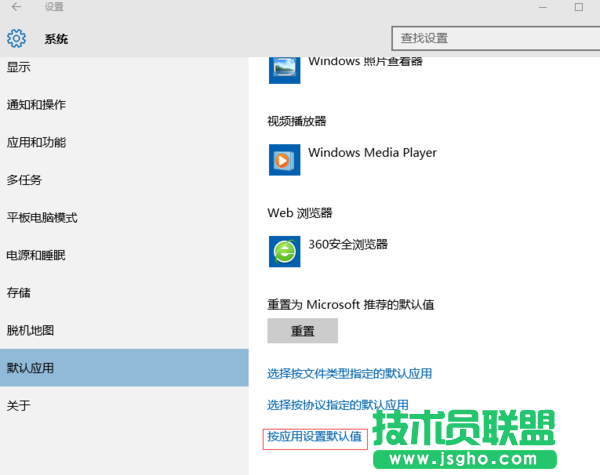Click the Windows Media Player icon

(284, 160)
